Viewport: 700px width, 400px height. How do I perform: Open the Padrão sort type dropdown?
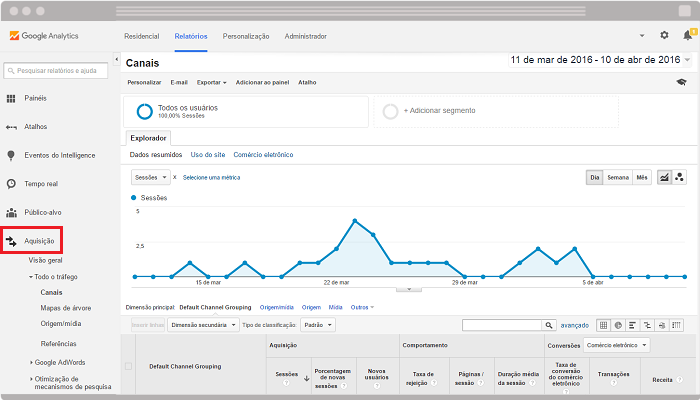click(318, 325)
